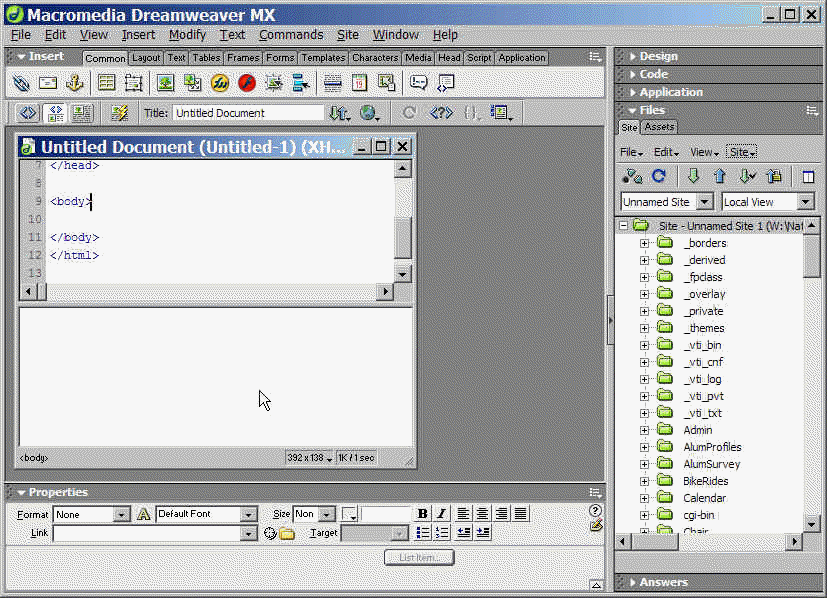
Task: Insert a Flash movie
Action: click(x=246, y=83)
